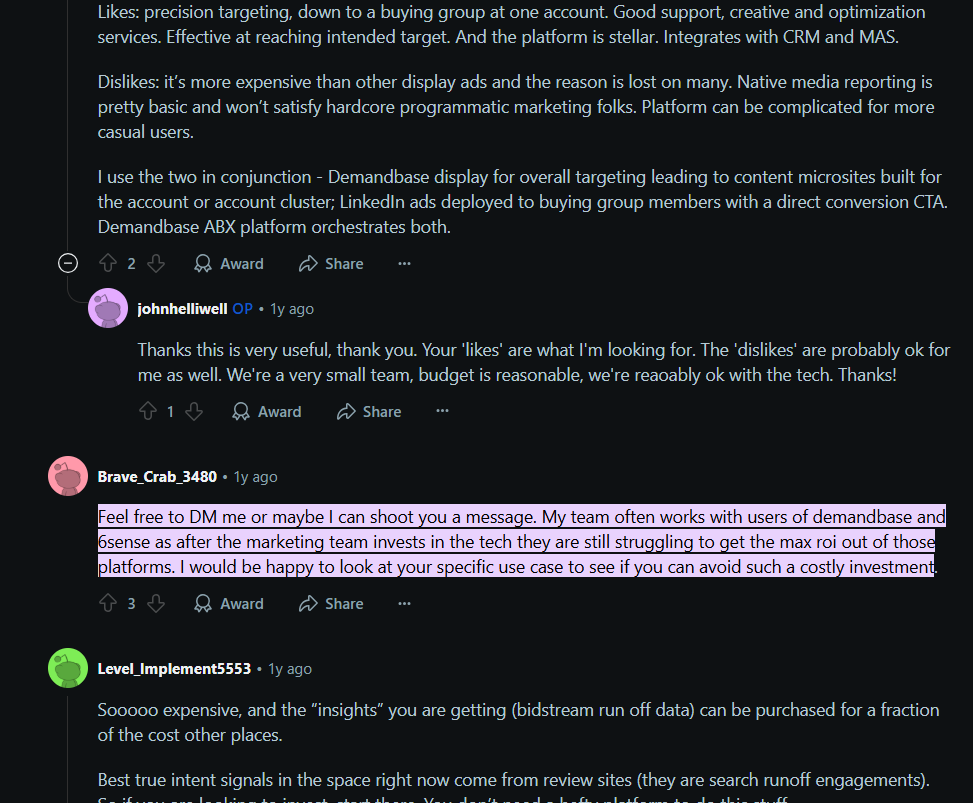The width and height of the screenshot is (973, 803).
Task: Downvote johnhelliwell's reply
Action: click(x=194, y=412)
